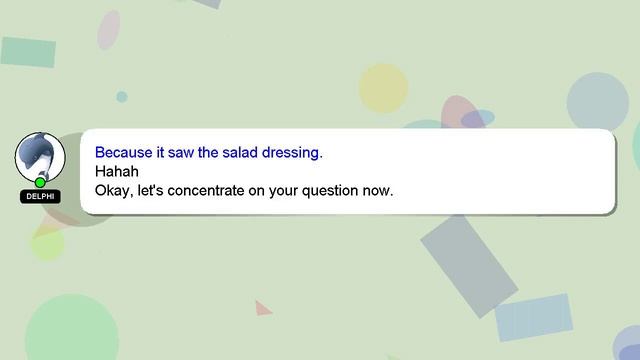The image size is (640, 360).
Task: Click the light blue rectangle at lower right
Action: 534,317
